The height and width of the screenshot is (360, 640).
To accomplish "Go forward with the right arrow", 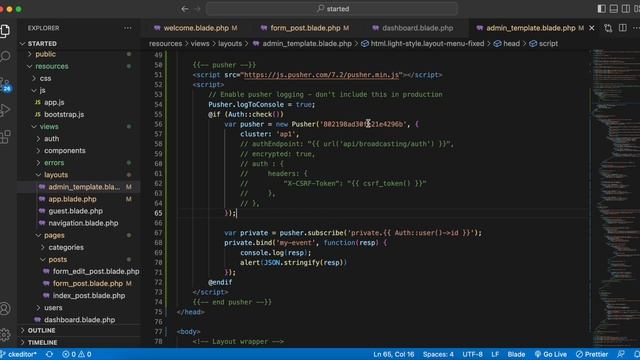I will [x=198, y=9].
